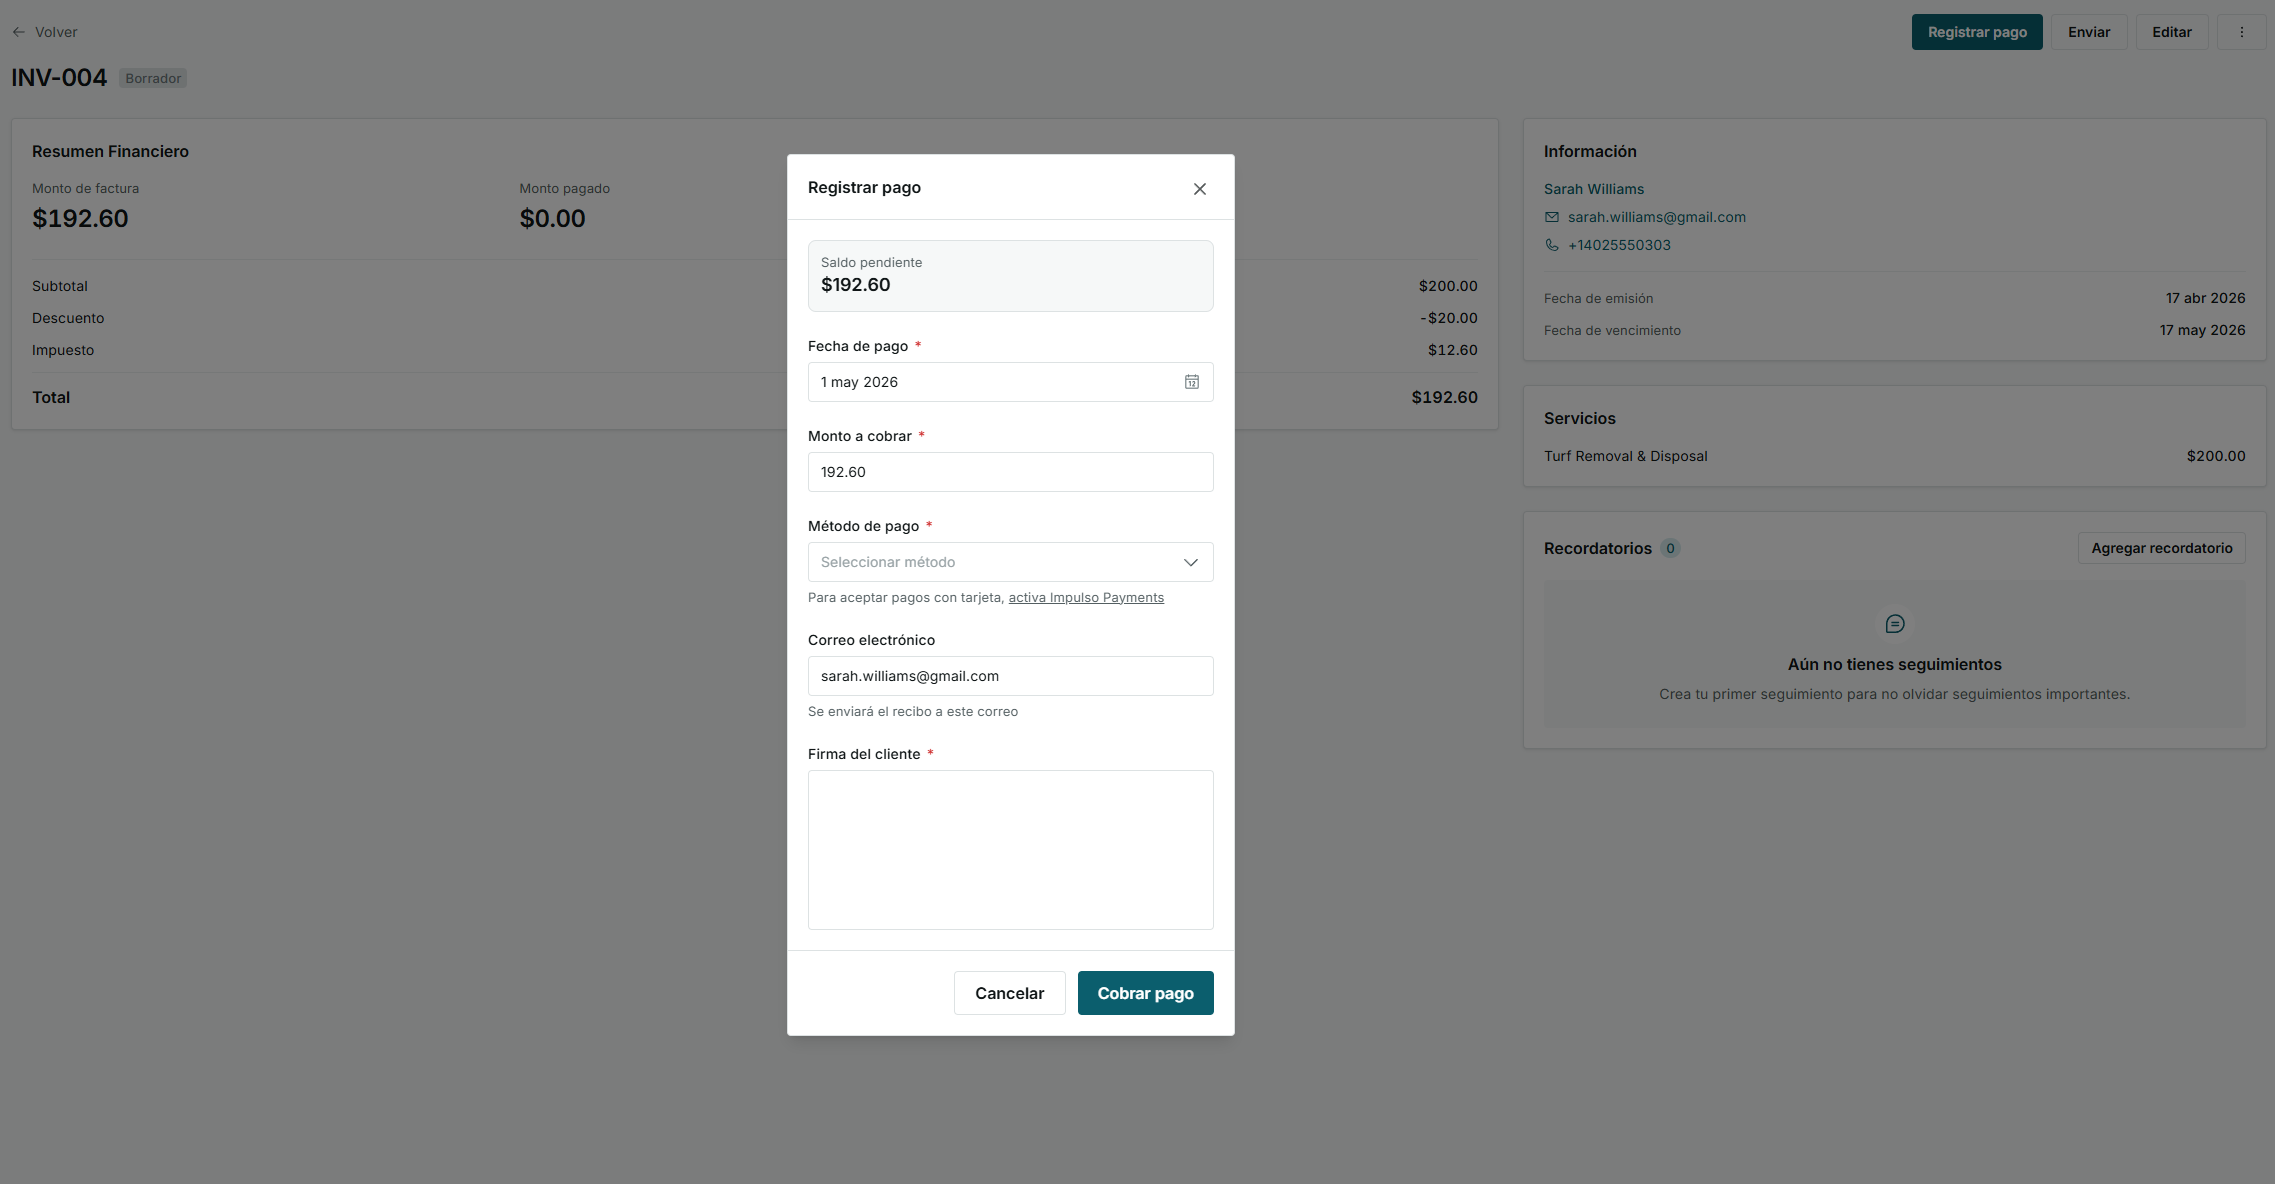Click the Fecha de pago date field

(x=1010, y=382)
